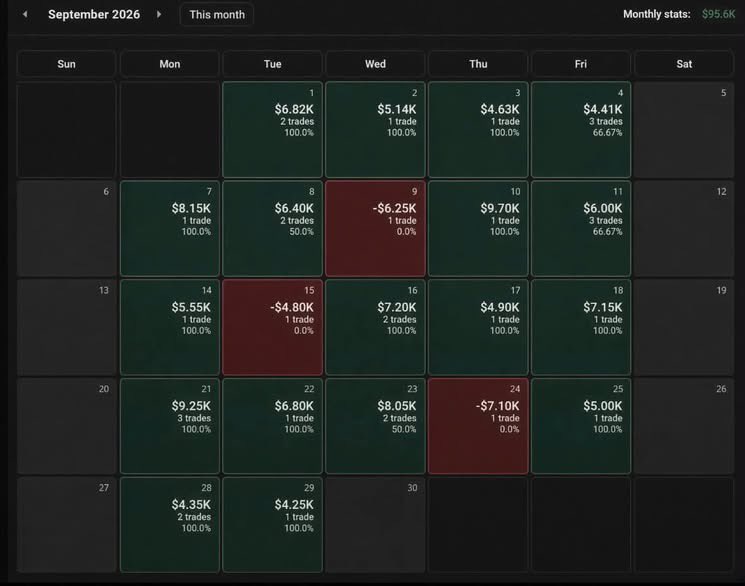Open September 10 cell showing $9.70K
Viewport: 745px width, 586px height.
478,229
